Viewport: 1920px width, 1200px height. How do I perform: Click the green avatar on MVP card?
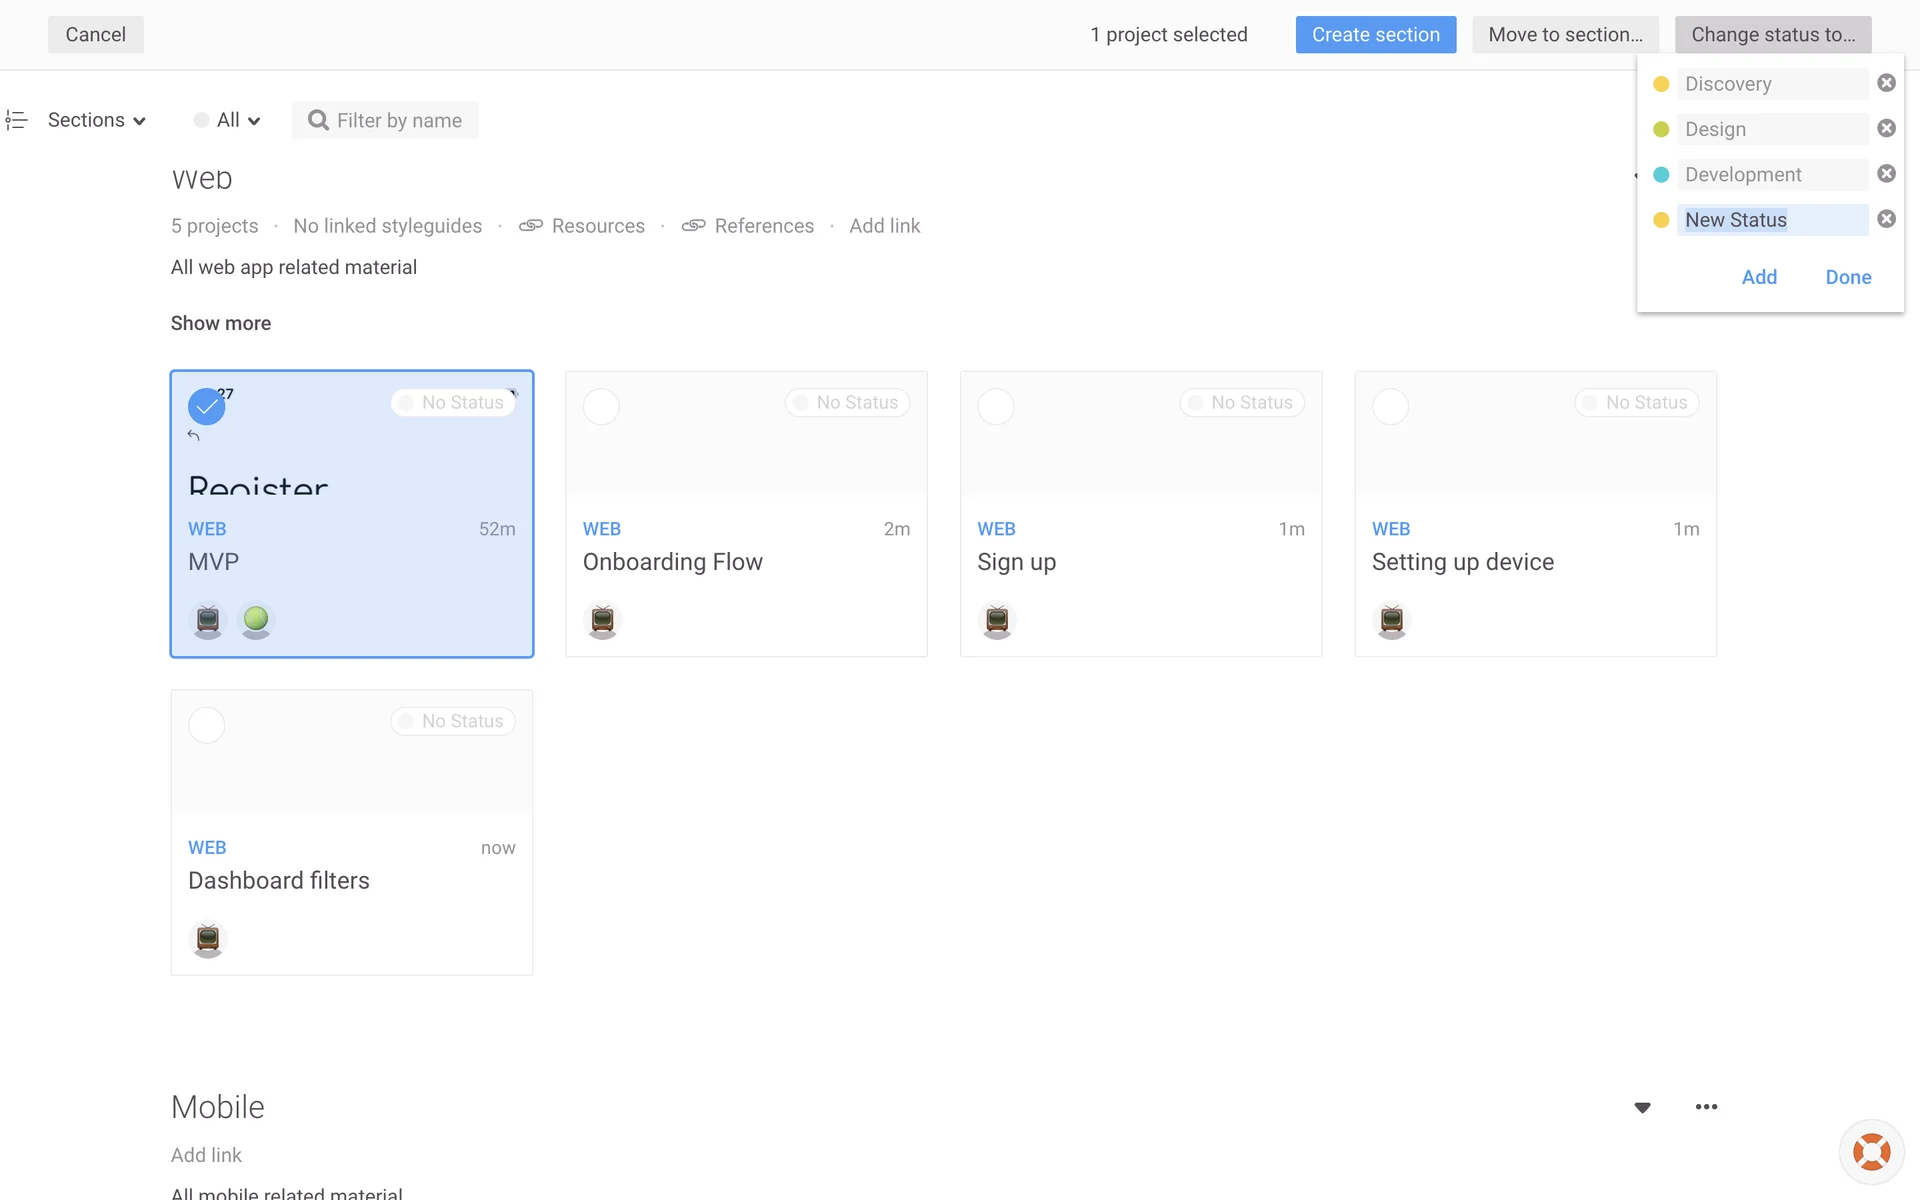coord(256,620)
